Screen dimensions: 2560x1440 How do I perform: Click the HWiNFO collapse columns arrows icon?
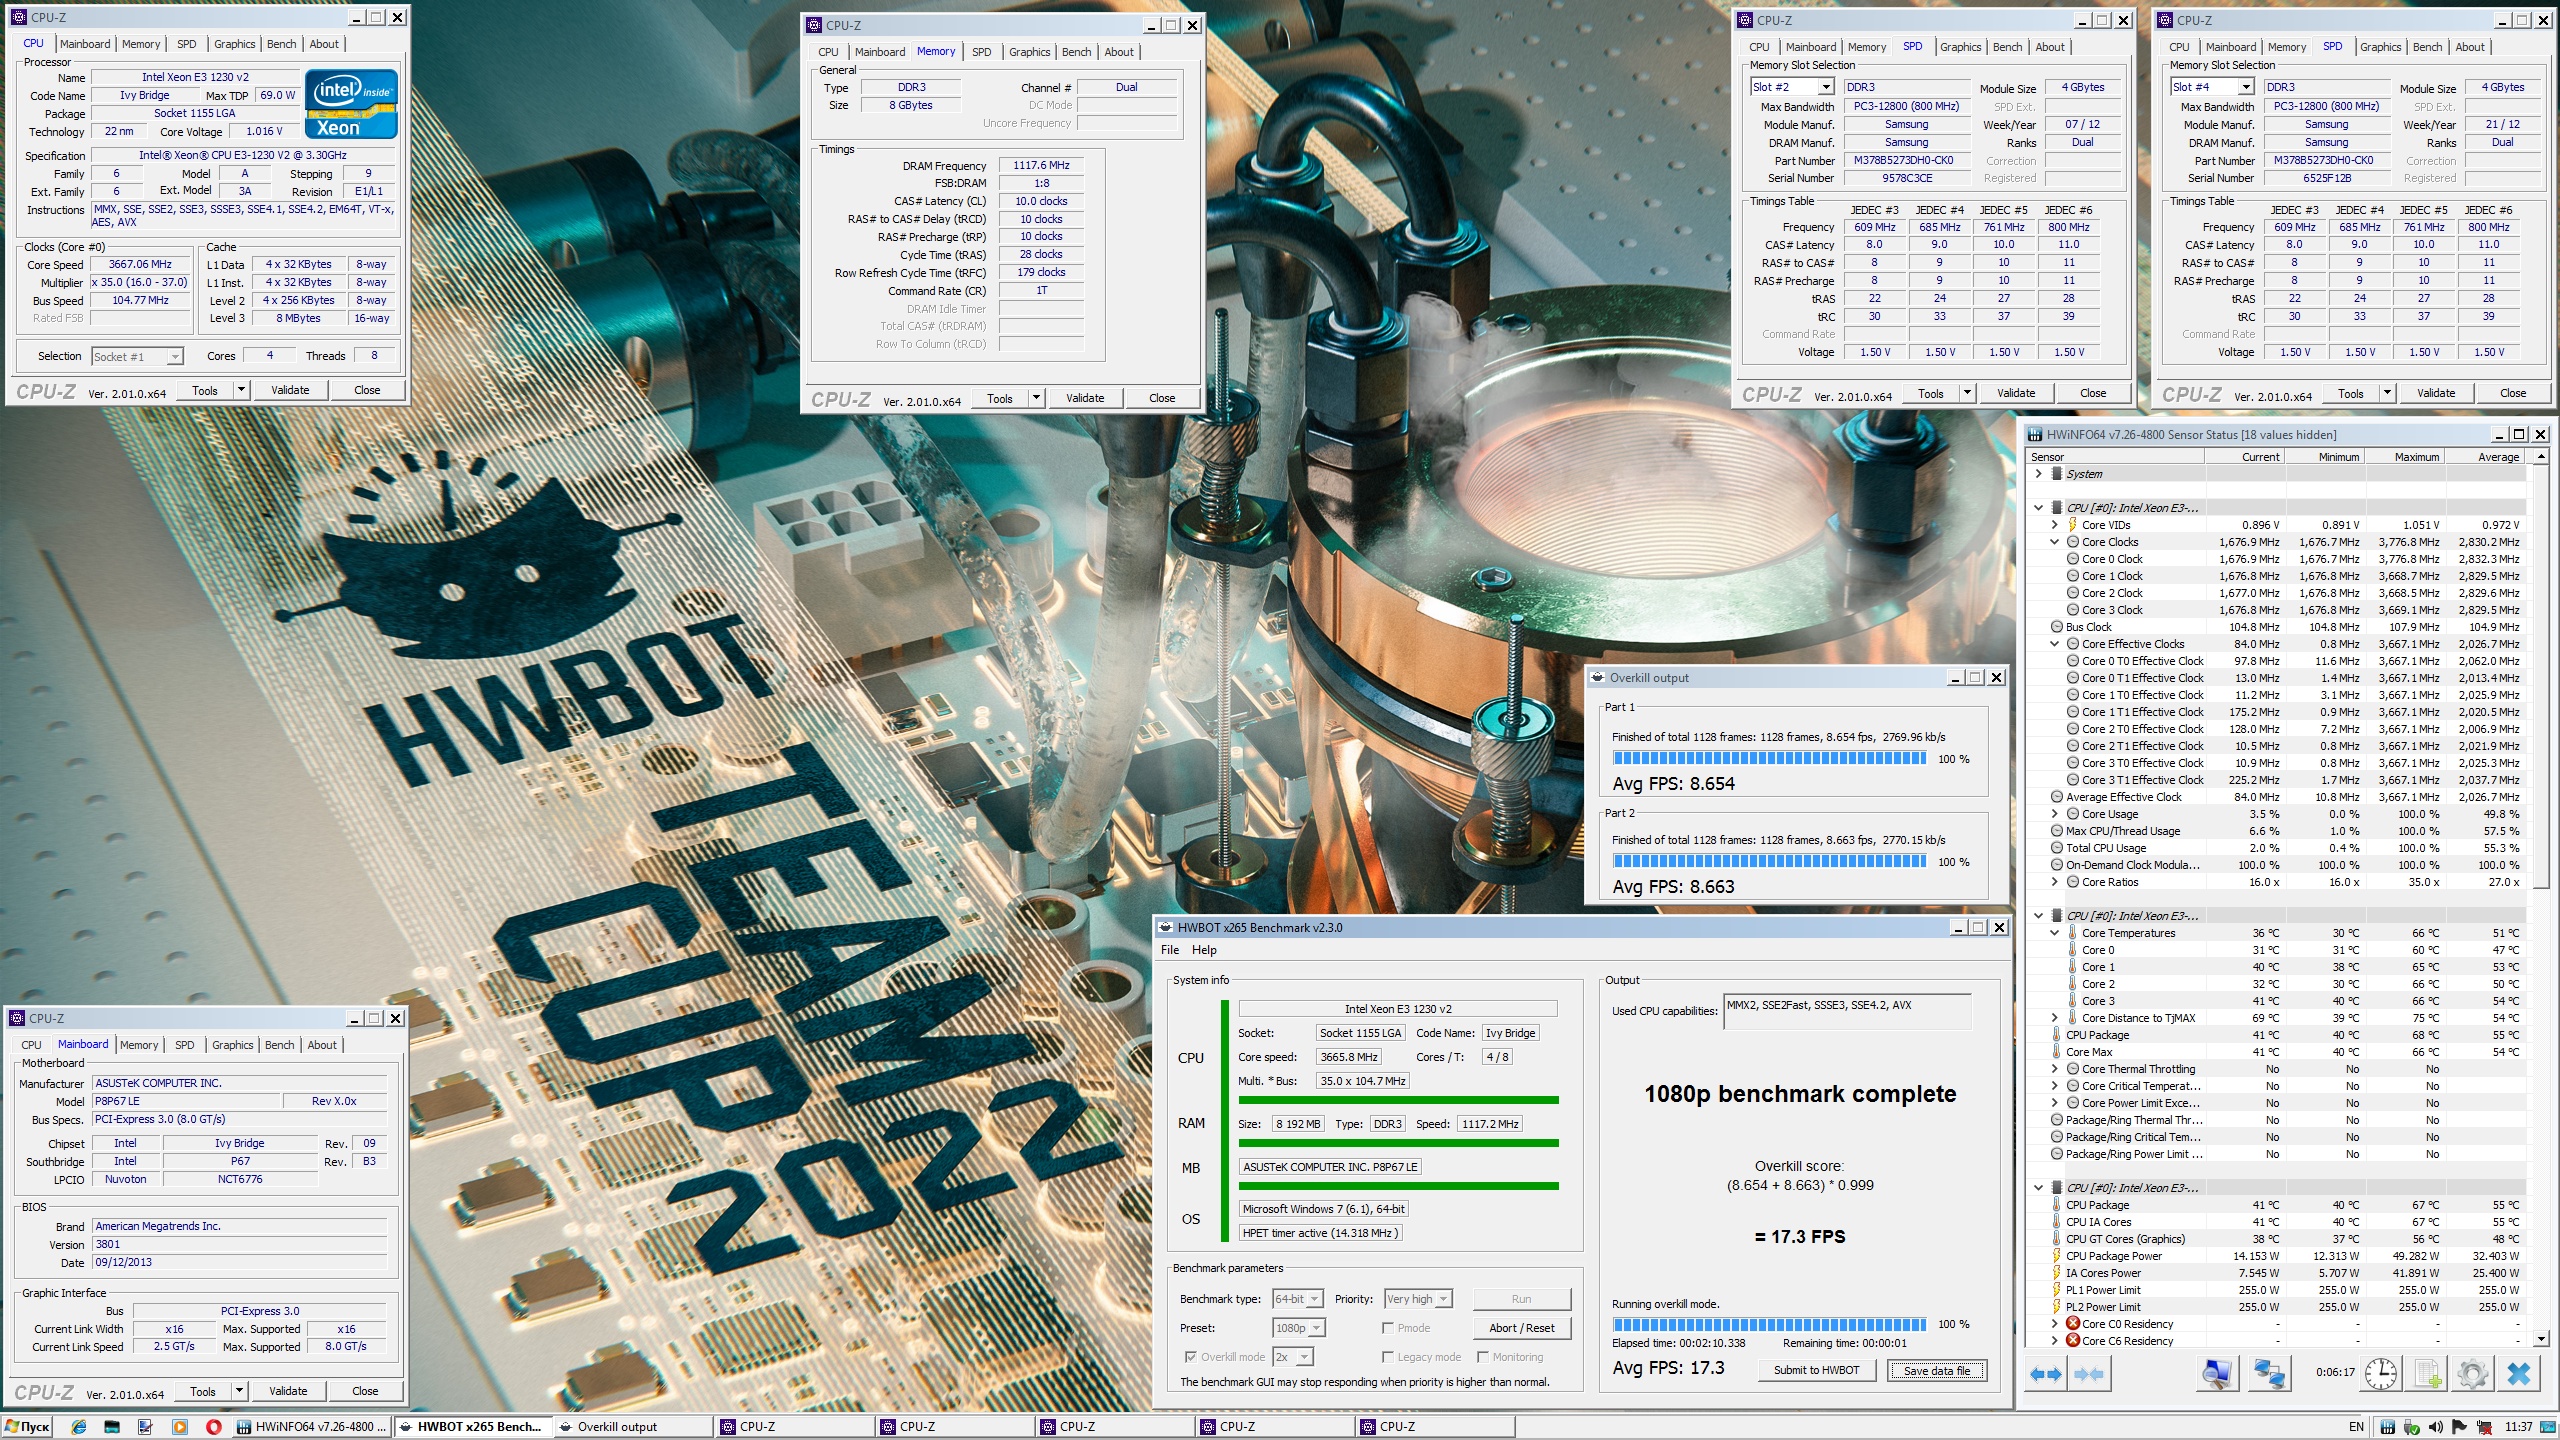(x=2089, y=1374)
